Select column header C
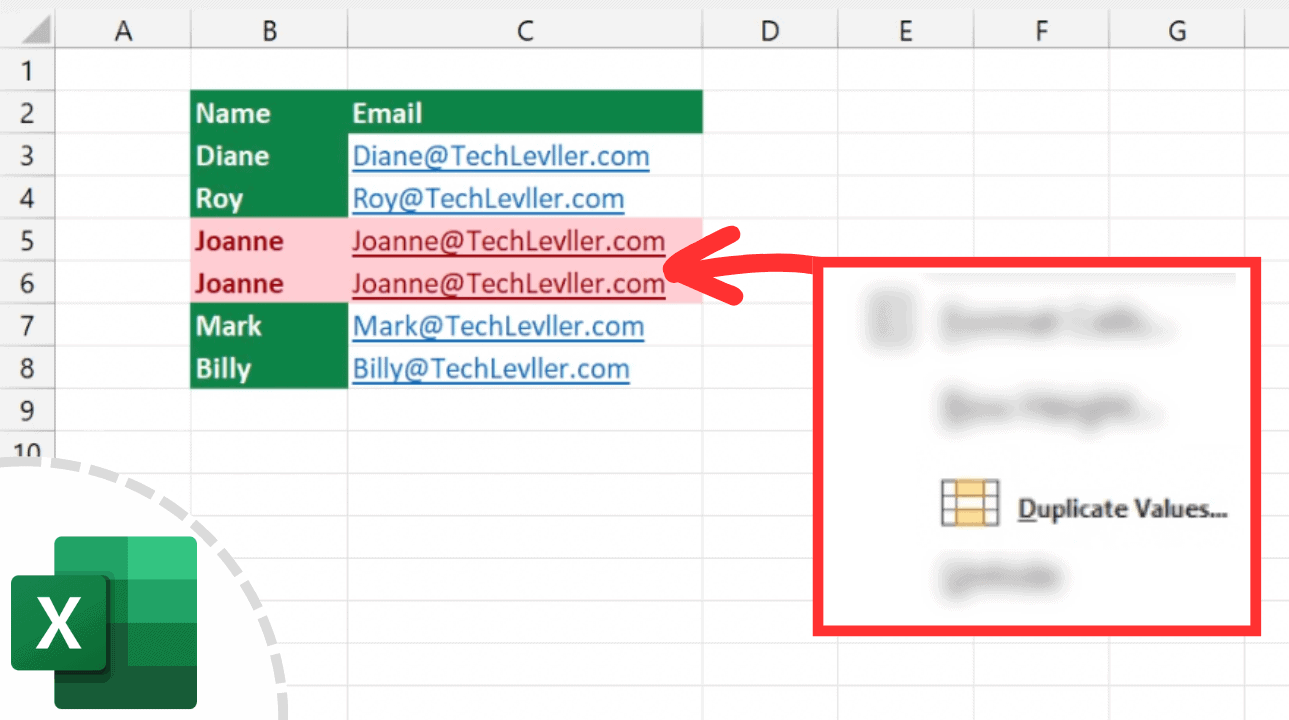 pos(524,30)
